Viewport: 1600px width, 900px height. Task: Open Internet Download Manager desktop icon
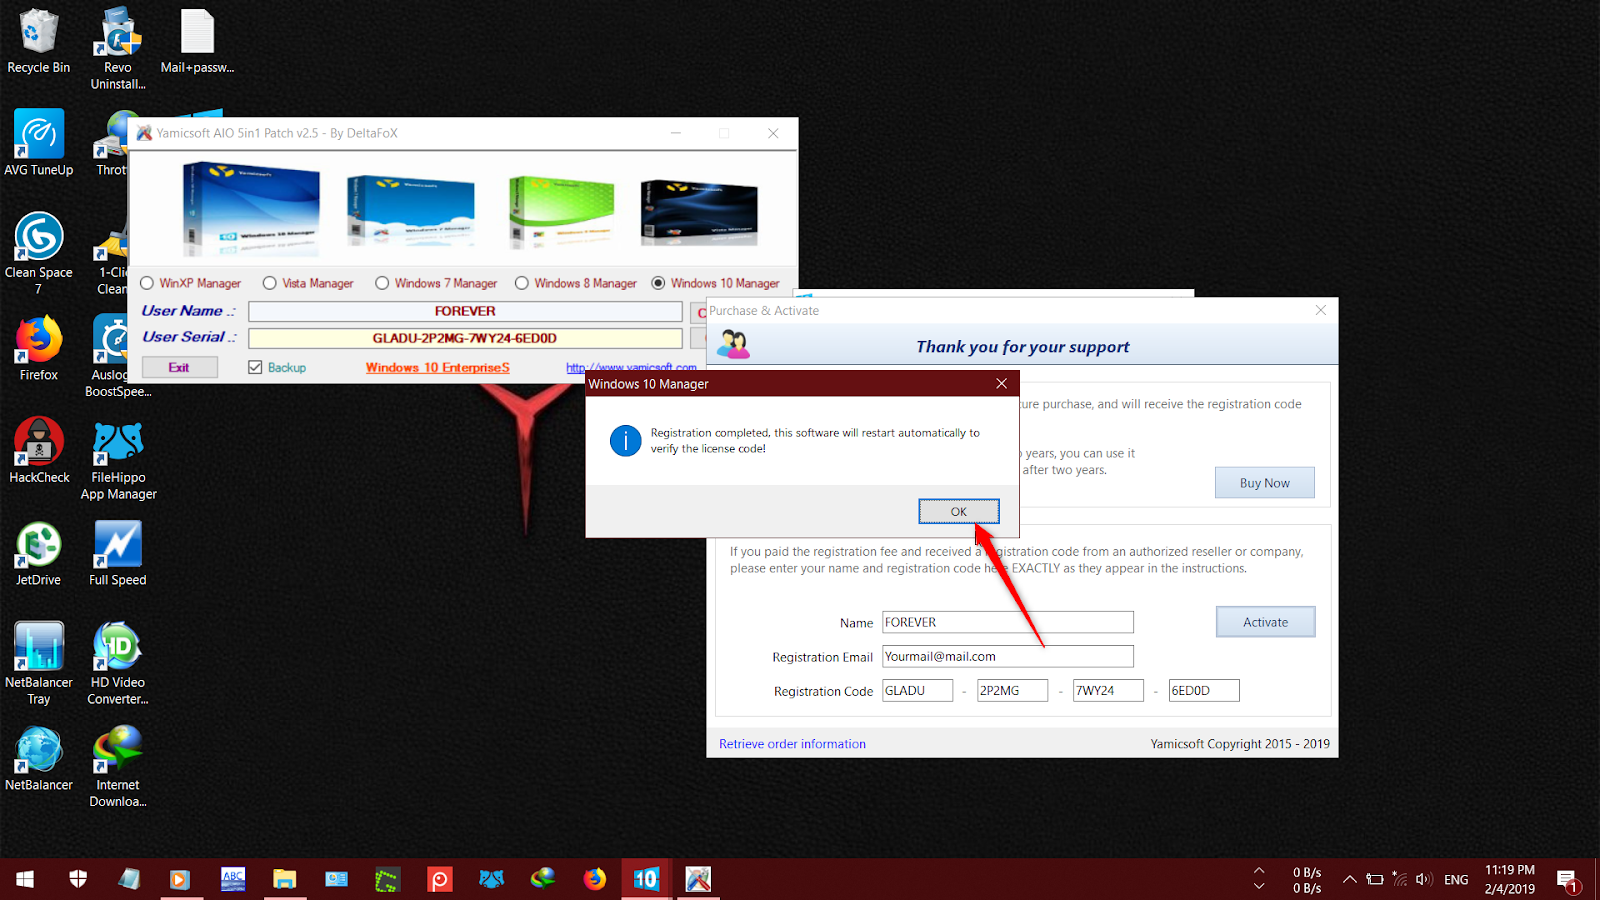[118, 767]
